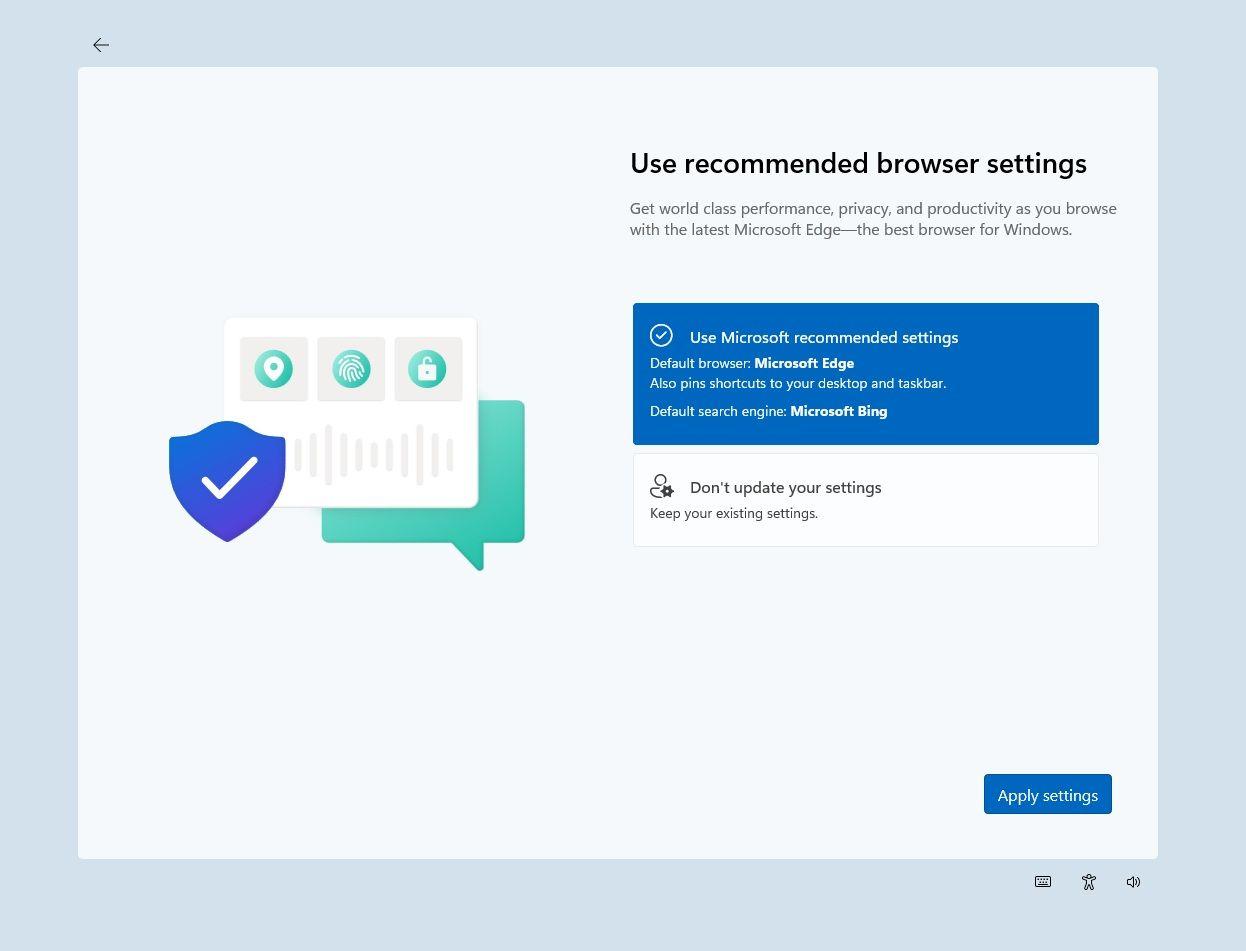This screenshot has height=951, width=1246.
Task: Click the blue shield checkmark illustration
Action: tap(228, 481)
